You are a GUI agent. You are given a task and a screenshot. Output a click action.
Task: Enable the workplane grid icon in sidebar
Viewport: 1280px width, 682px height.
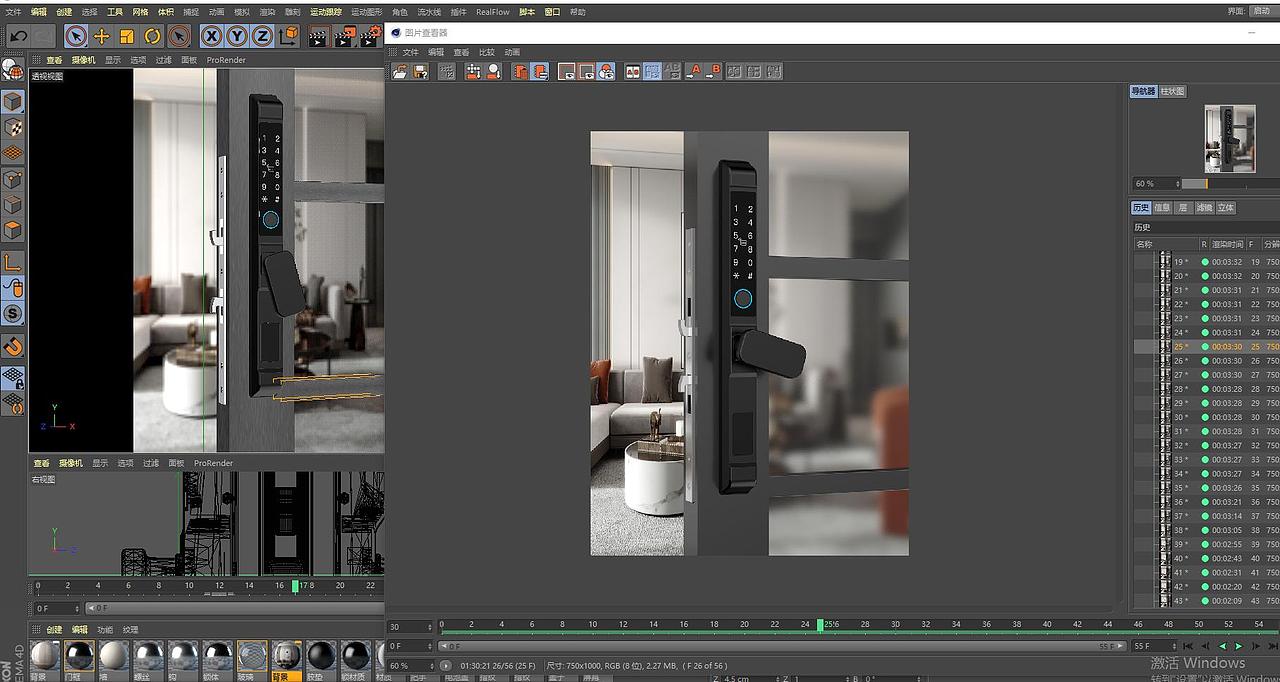[13, 153]
